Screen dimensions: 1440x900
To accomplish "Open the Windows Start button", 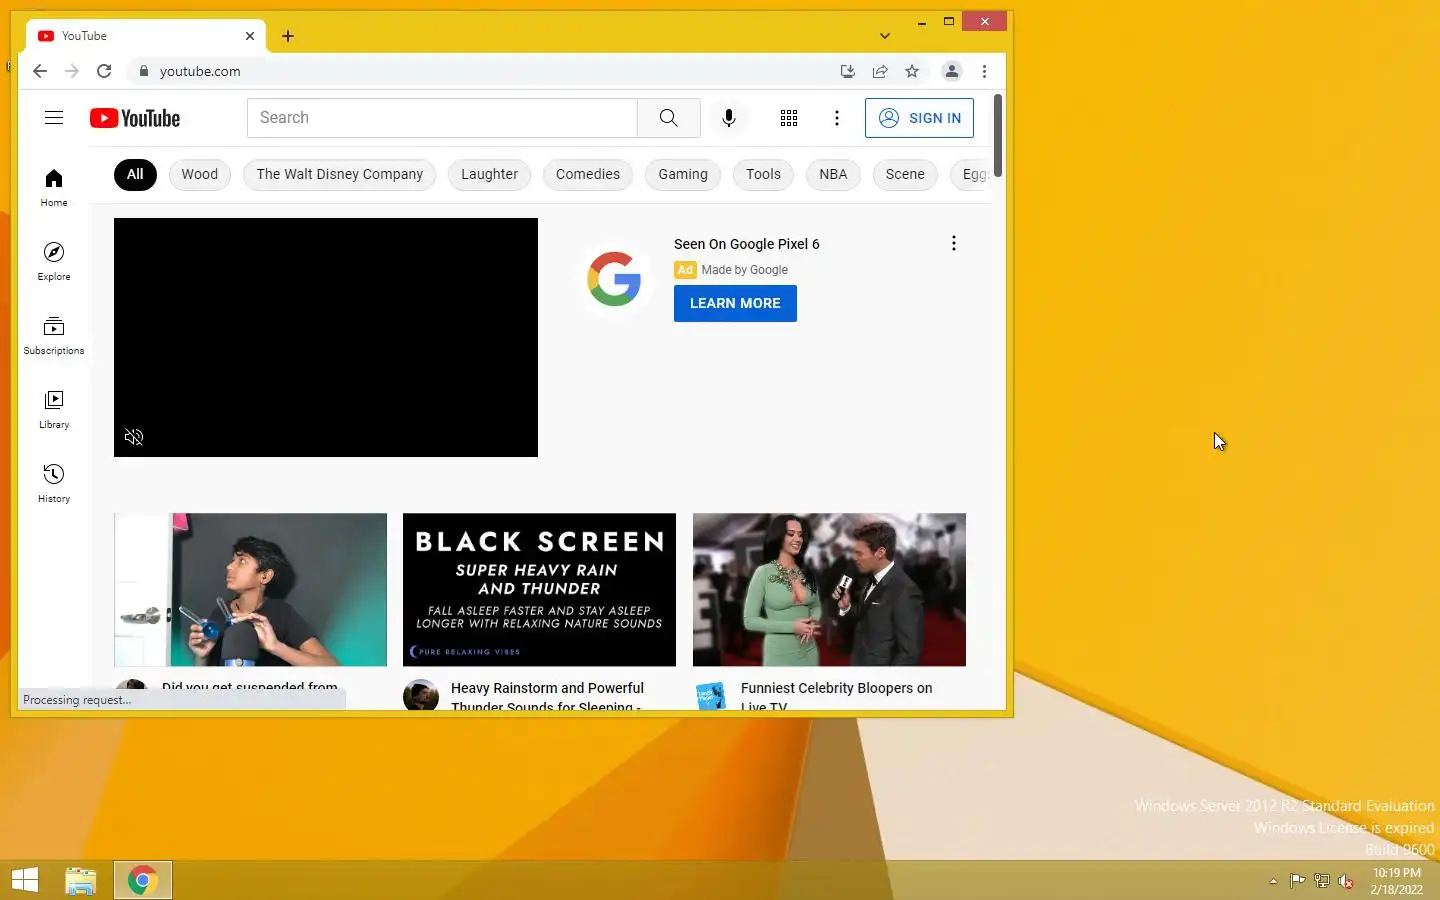I will pos(25,880).
